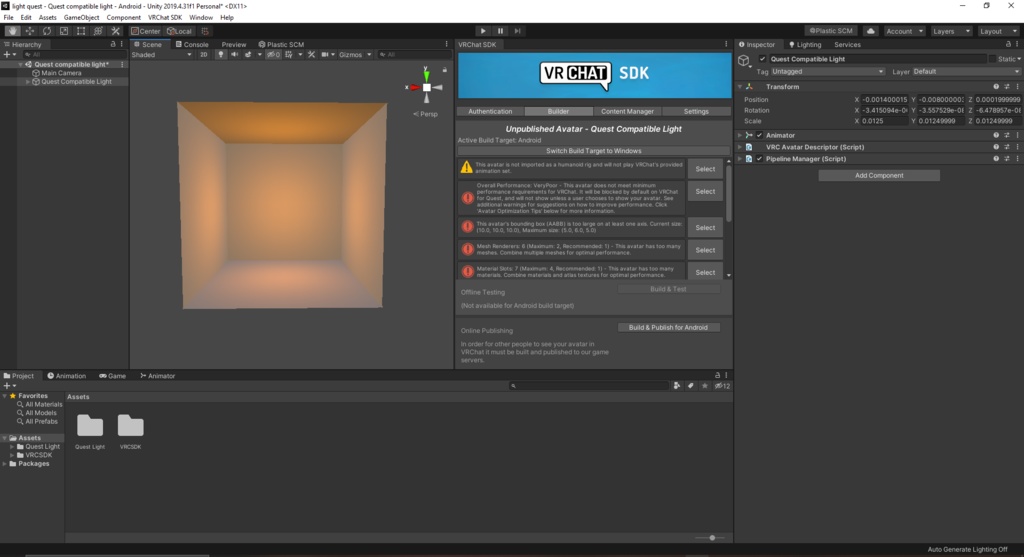Viewport: 1024px width, 557px height.
Task: Open cloud services icon in toolbar
Action: pyautogui.click(x=871, y=31)
